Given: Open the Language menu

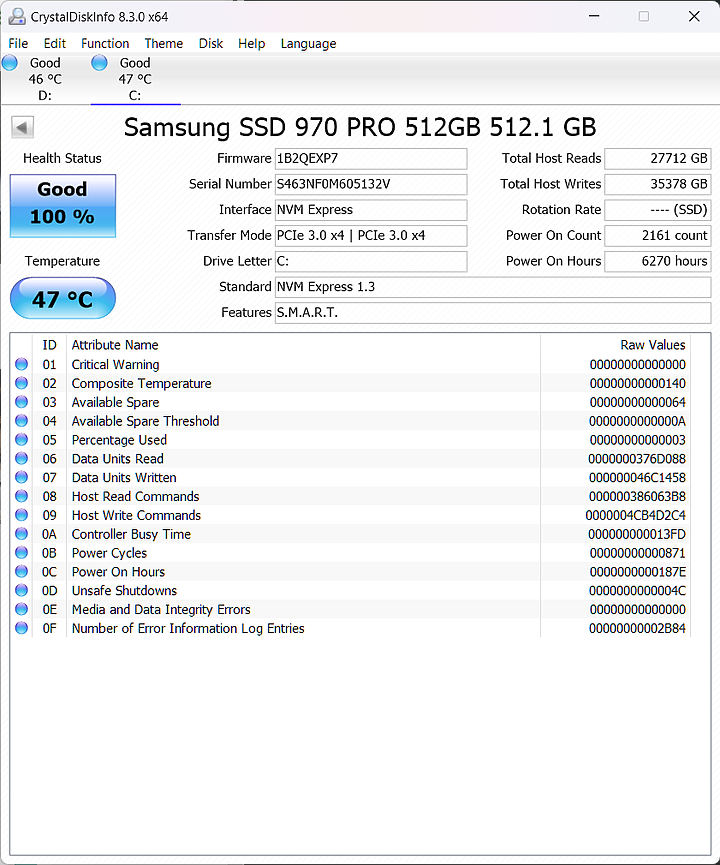Looking at the screenshot, I should click(x=308, y=44).
